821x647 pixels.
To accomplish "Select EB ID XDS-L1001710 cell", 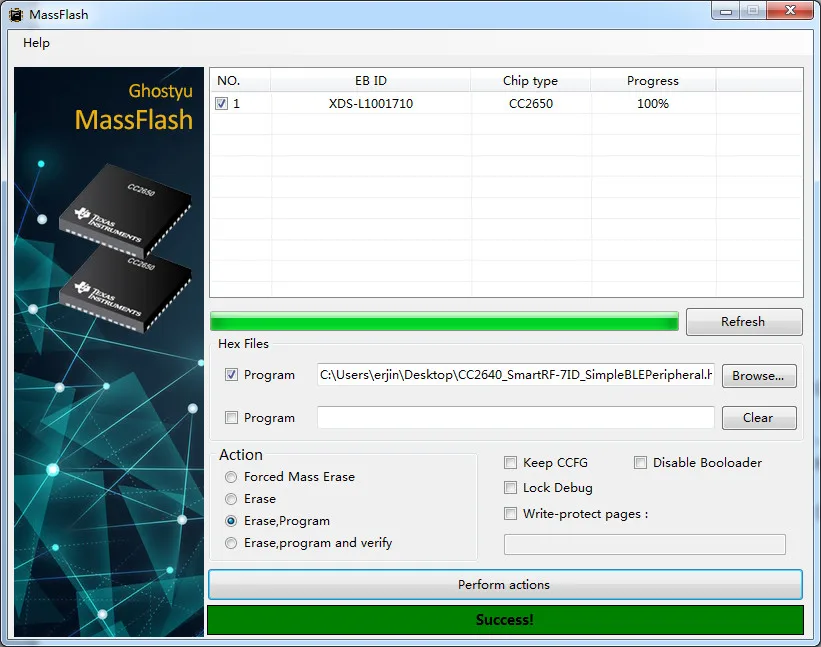I will pos(371,104).
